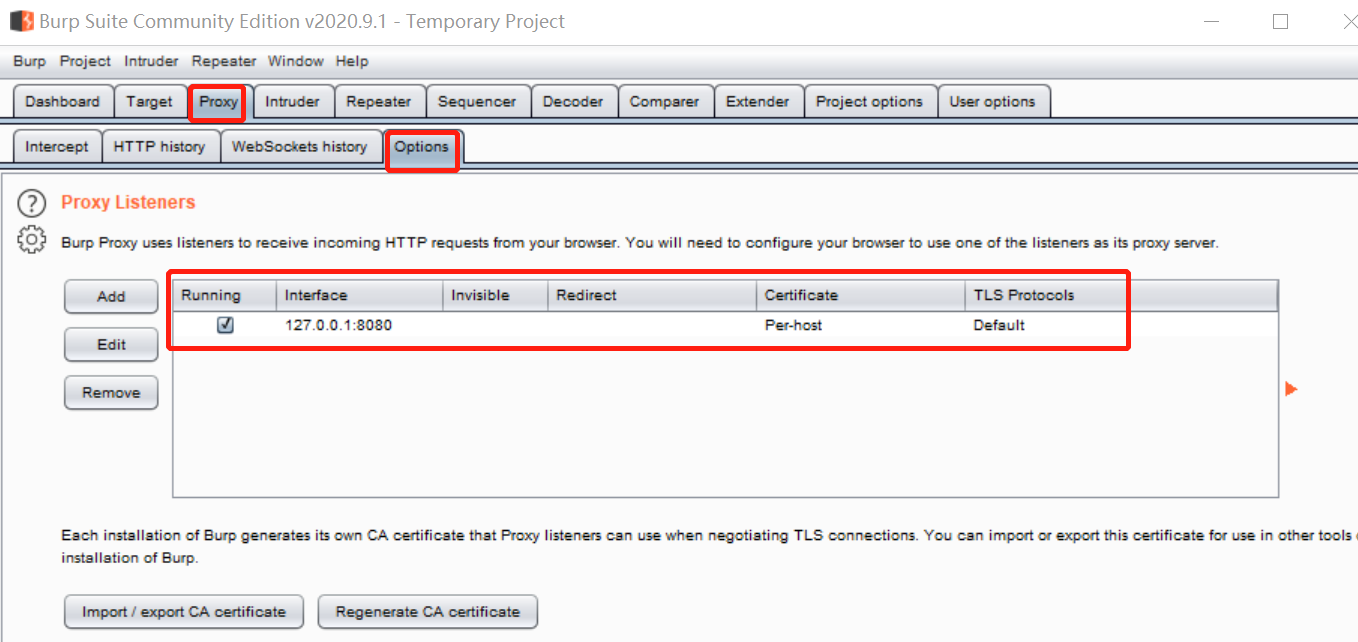The width and height of the screenshot is (1358, 642).
Task: Select the Proxy Options sub-tab
Action: point(422,148)
